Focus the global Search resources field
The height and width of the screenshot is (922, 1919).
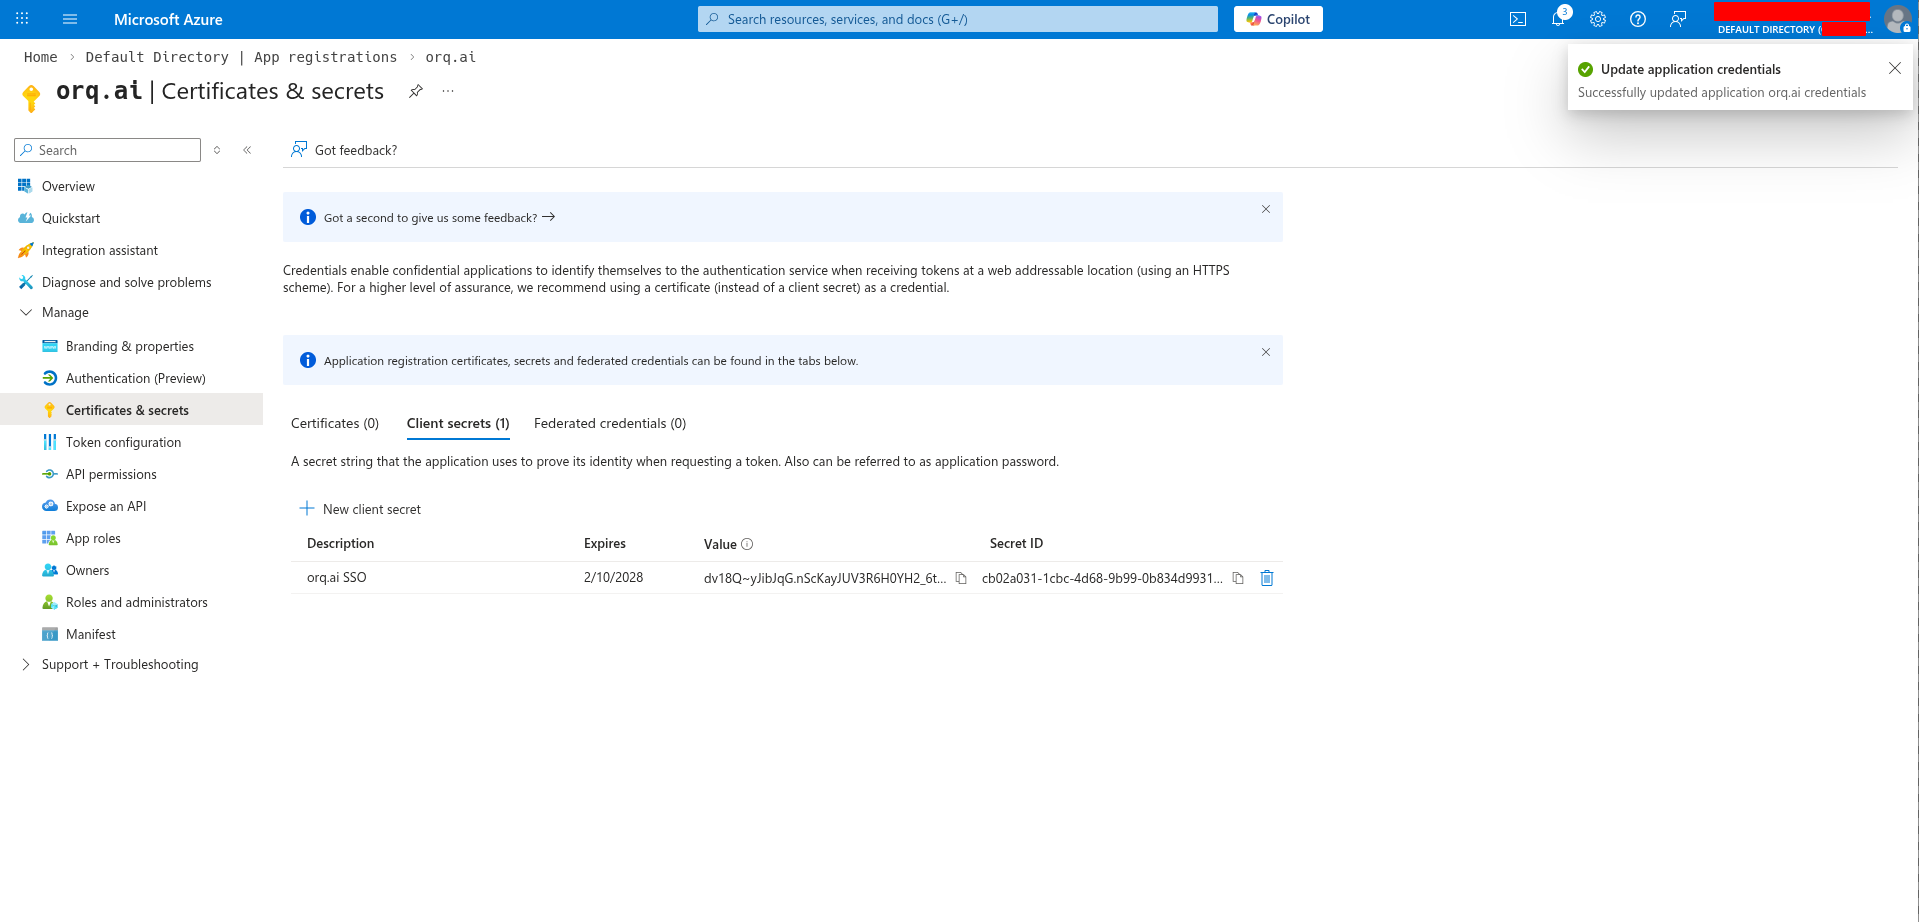coord(958,19)
